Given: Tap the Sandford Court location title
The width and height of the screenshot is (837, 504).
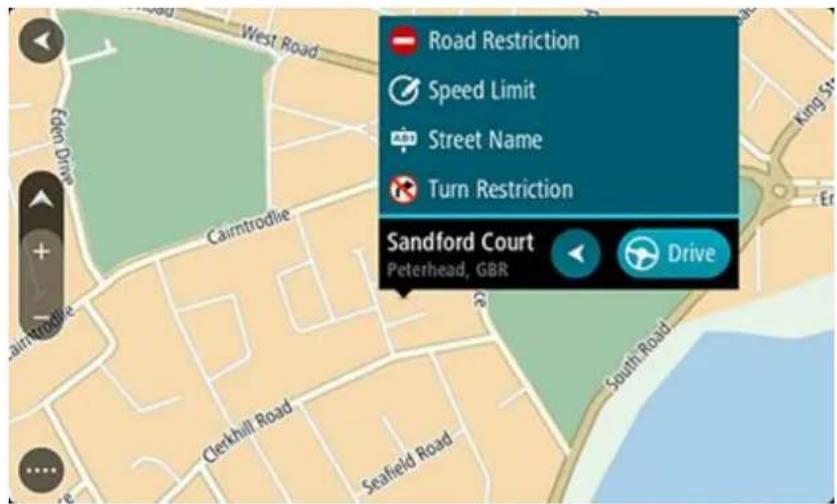Looking at the screenshot, I should coord(460,242).
